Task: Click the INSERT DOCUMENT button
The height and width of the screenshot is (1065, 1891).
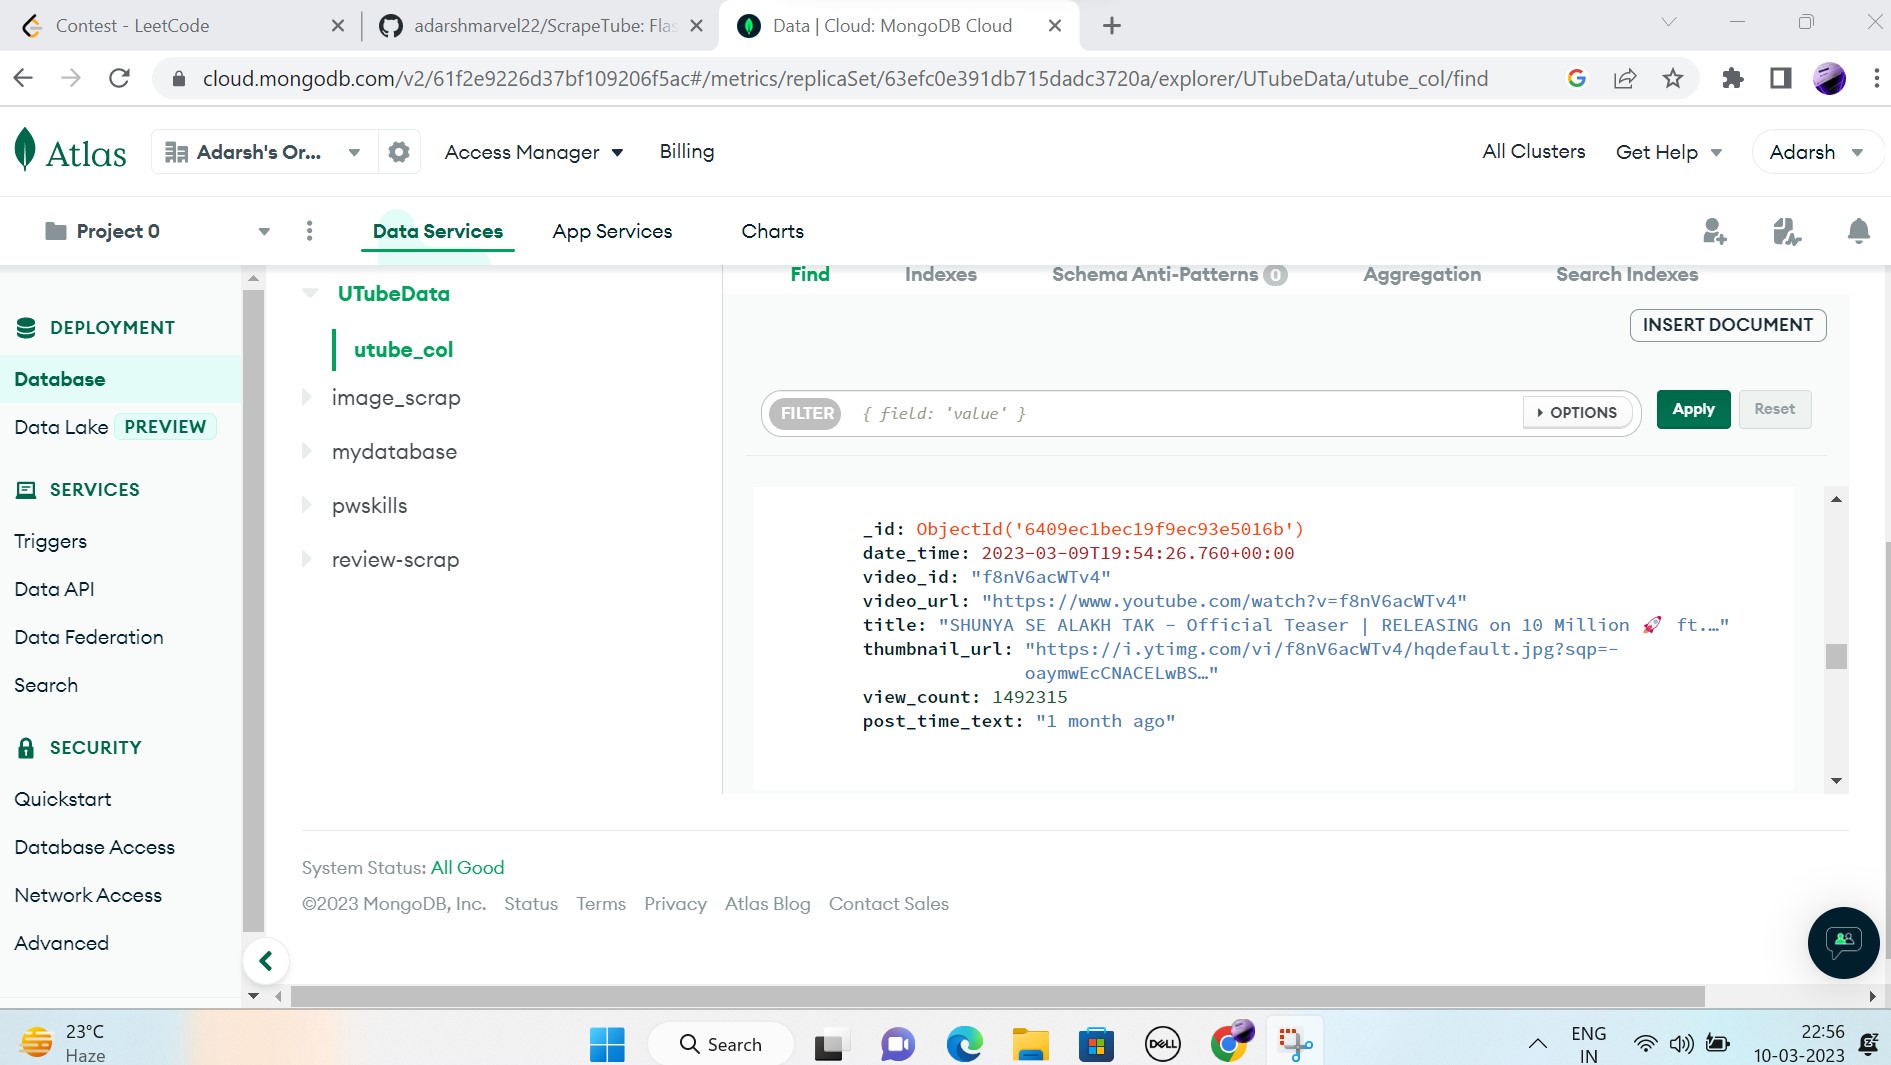Action: click(x=1727, y=325)
